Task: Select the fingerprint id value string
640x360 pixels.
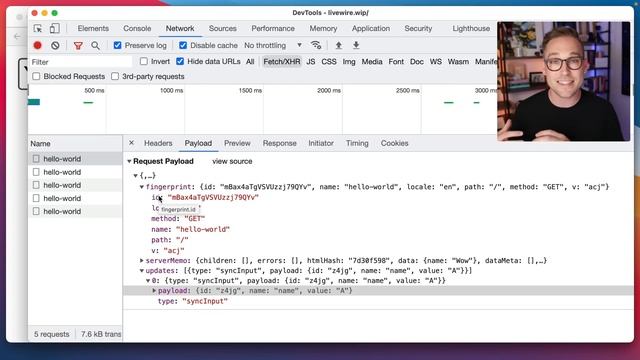Action: (x=213, y=198)
